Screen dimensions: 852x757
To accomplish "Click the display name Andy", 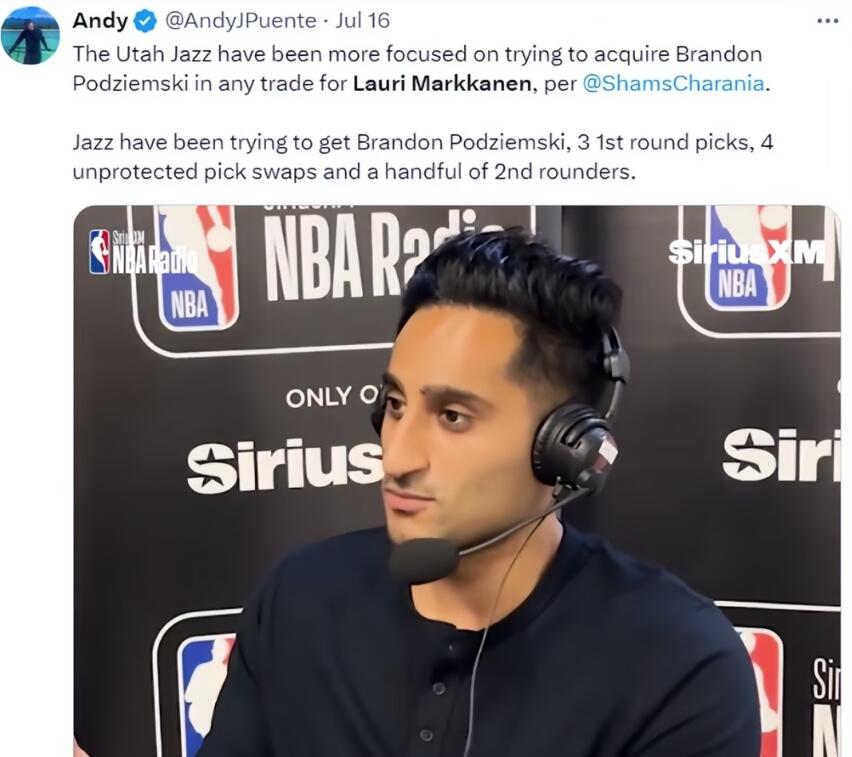I will click(101, 21).
